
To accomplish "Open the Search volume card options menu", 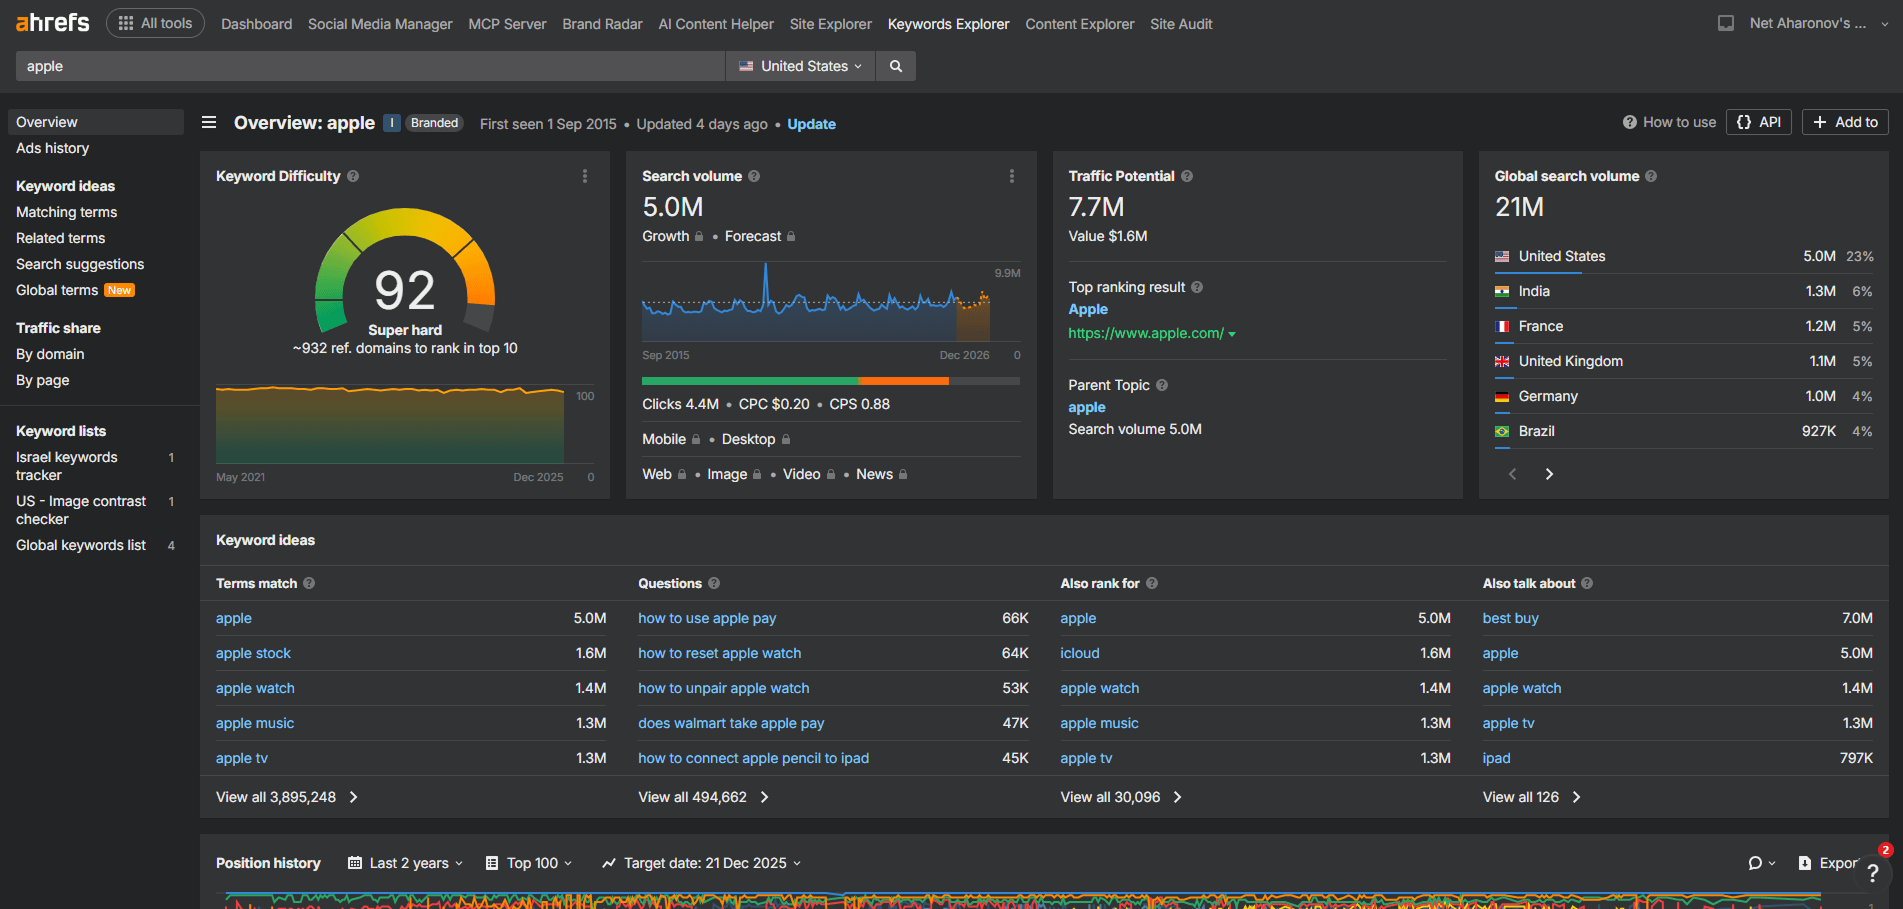I will pyautogui.click(x=1012, y=175).
